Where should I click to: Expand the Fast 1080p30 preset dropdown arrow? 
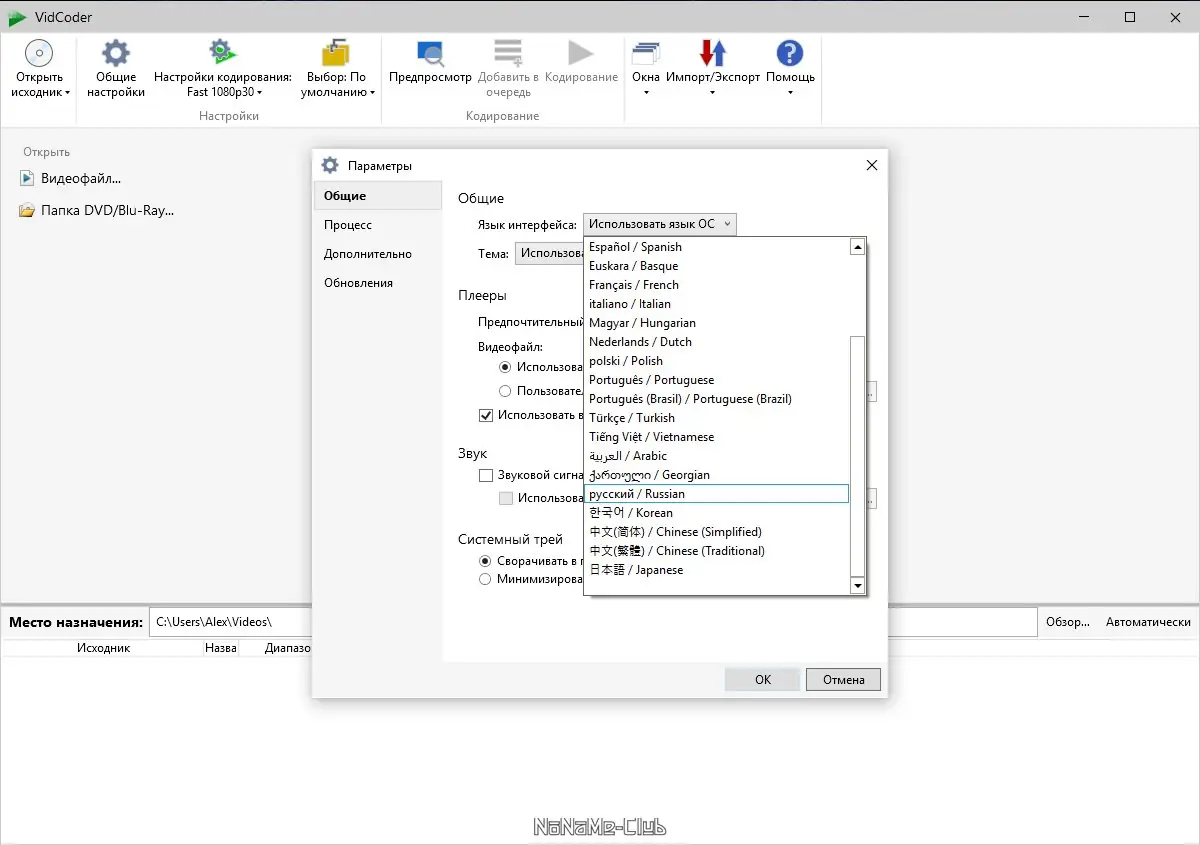(x=260, y=93)
